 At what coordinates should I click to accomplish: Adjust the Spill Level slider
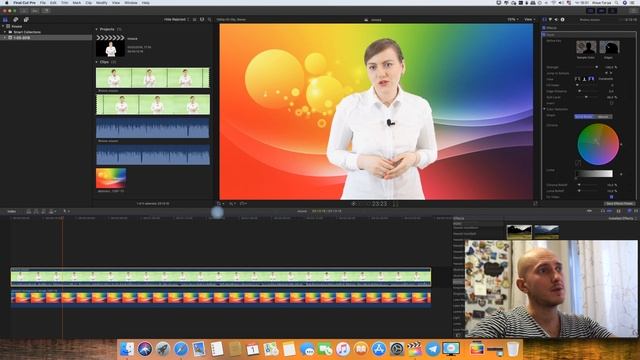click(587, 97)
